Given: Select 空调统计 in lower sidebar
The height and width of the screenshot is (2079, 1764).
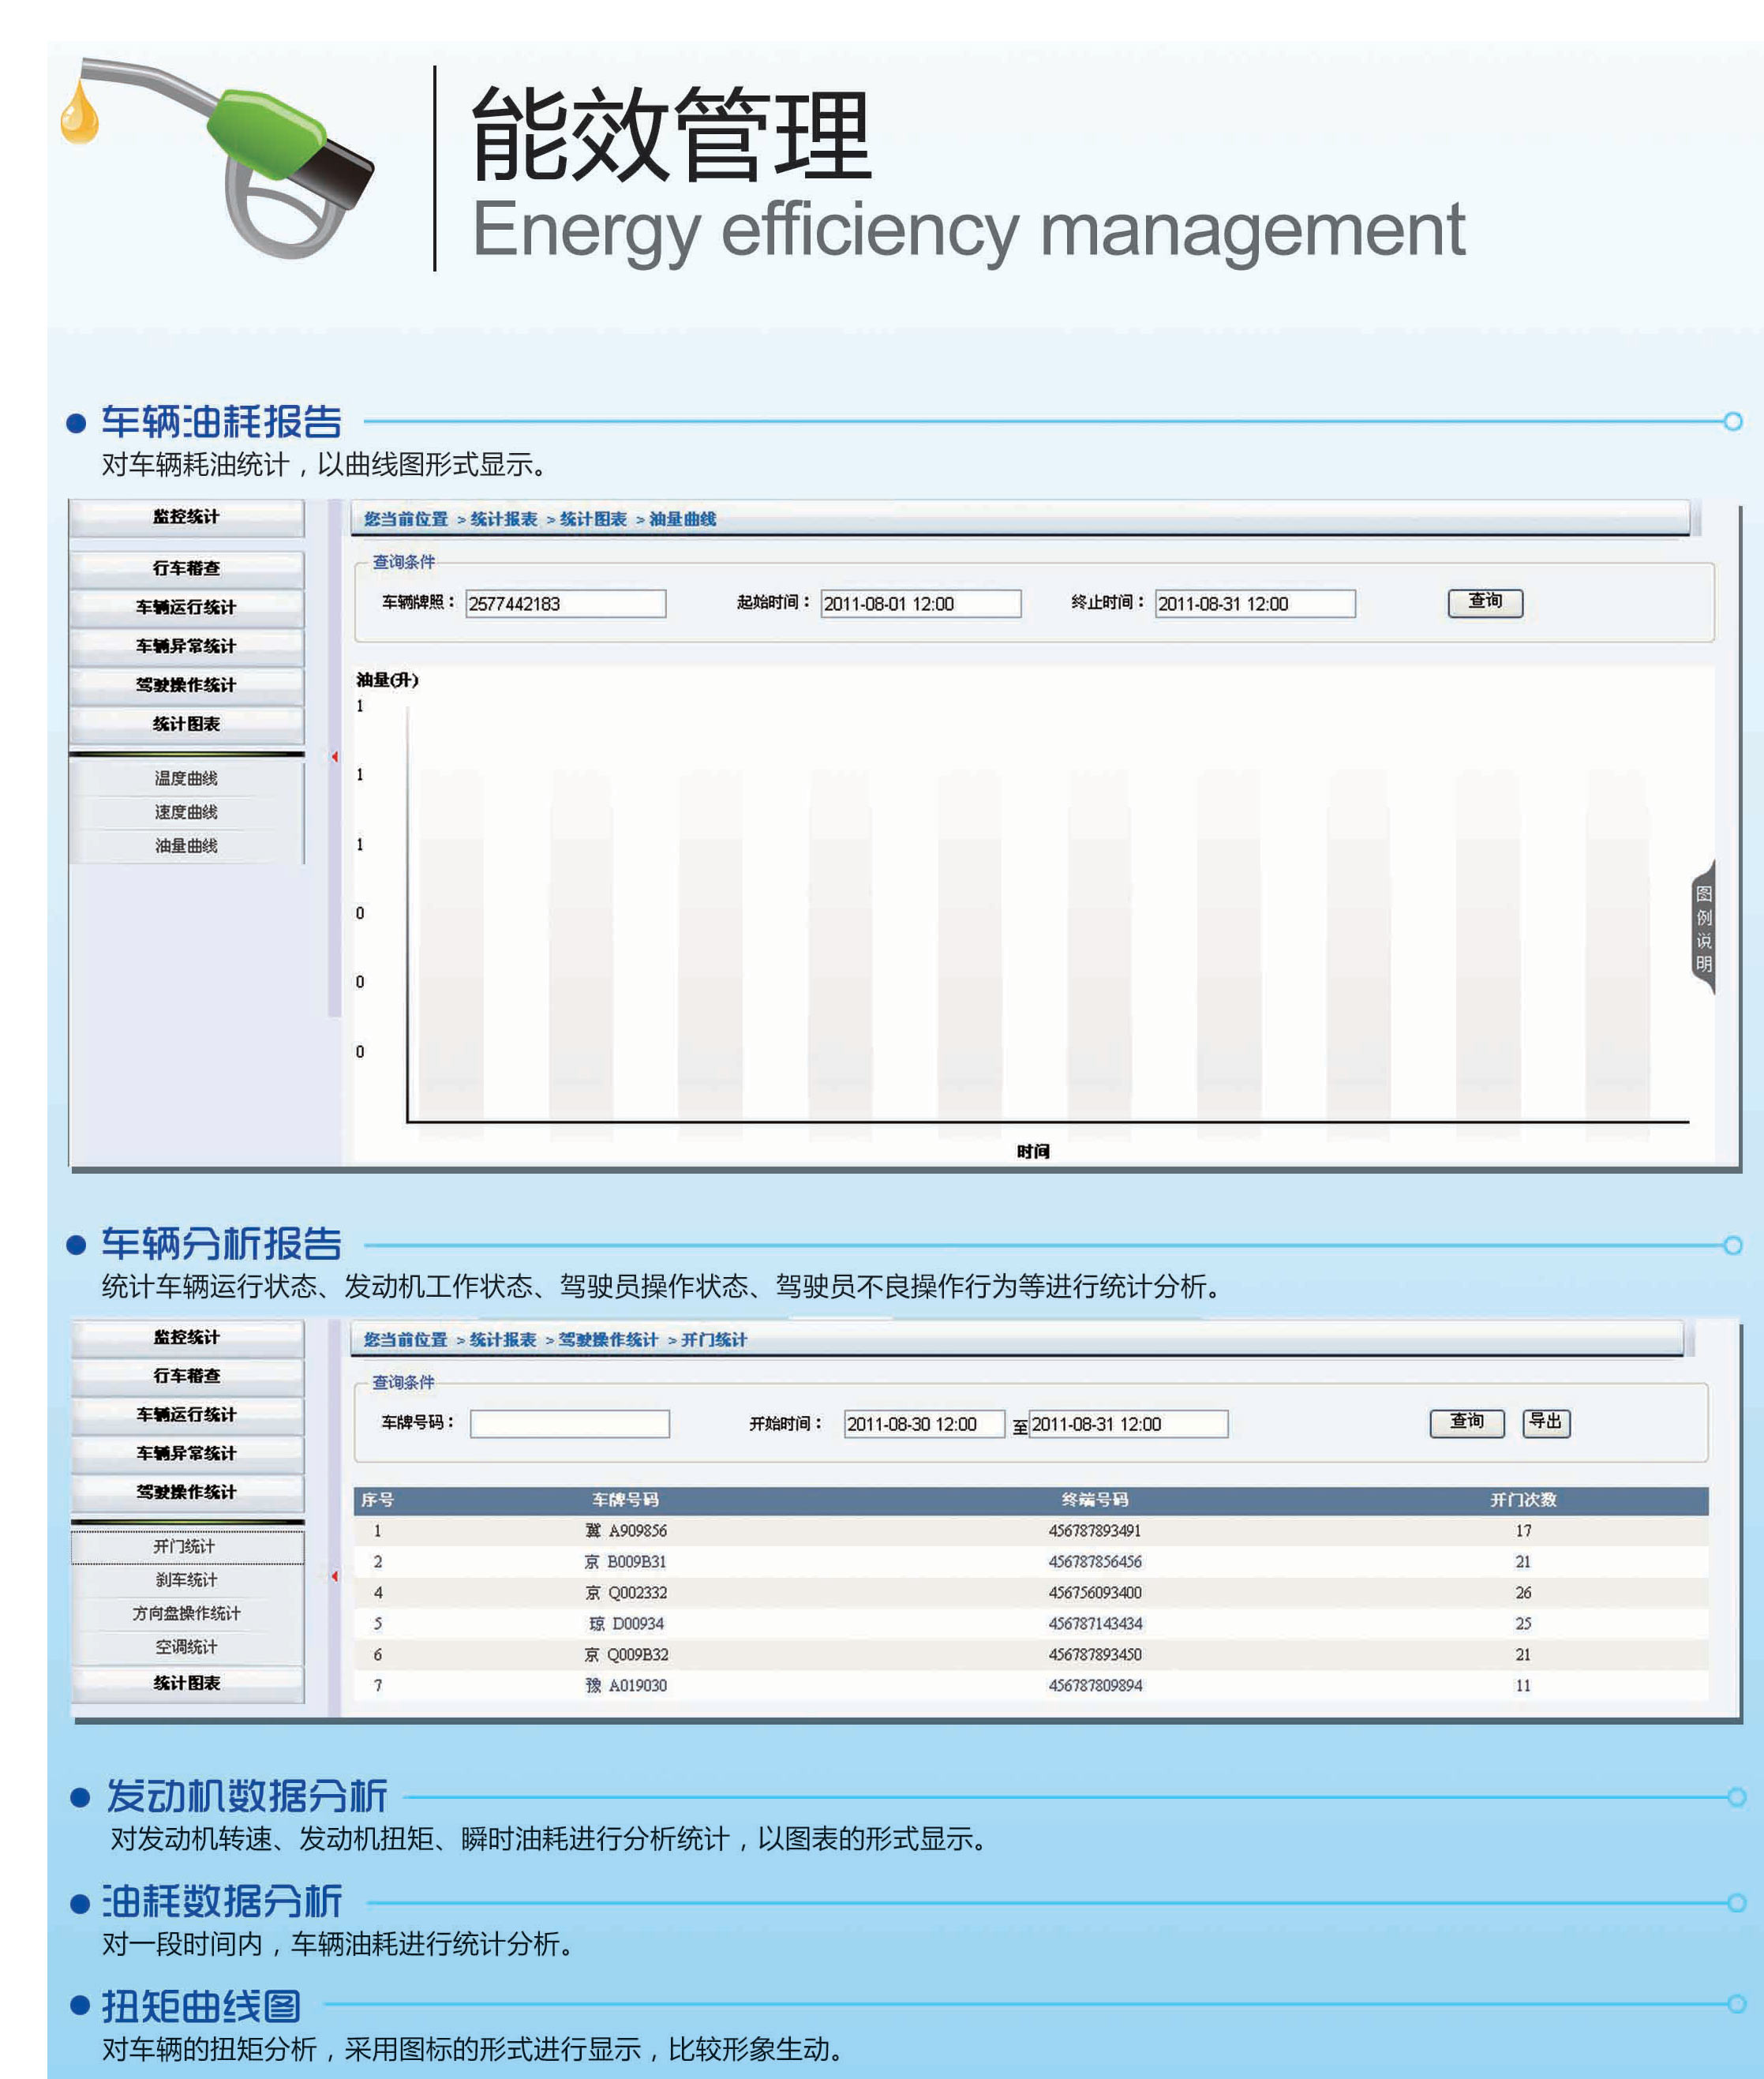Looking at the screenshot, I should (x=186, y=1647).
